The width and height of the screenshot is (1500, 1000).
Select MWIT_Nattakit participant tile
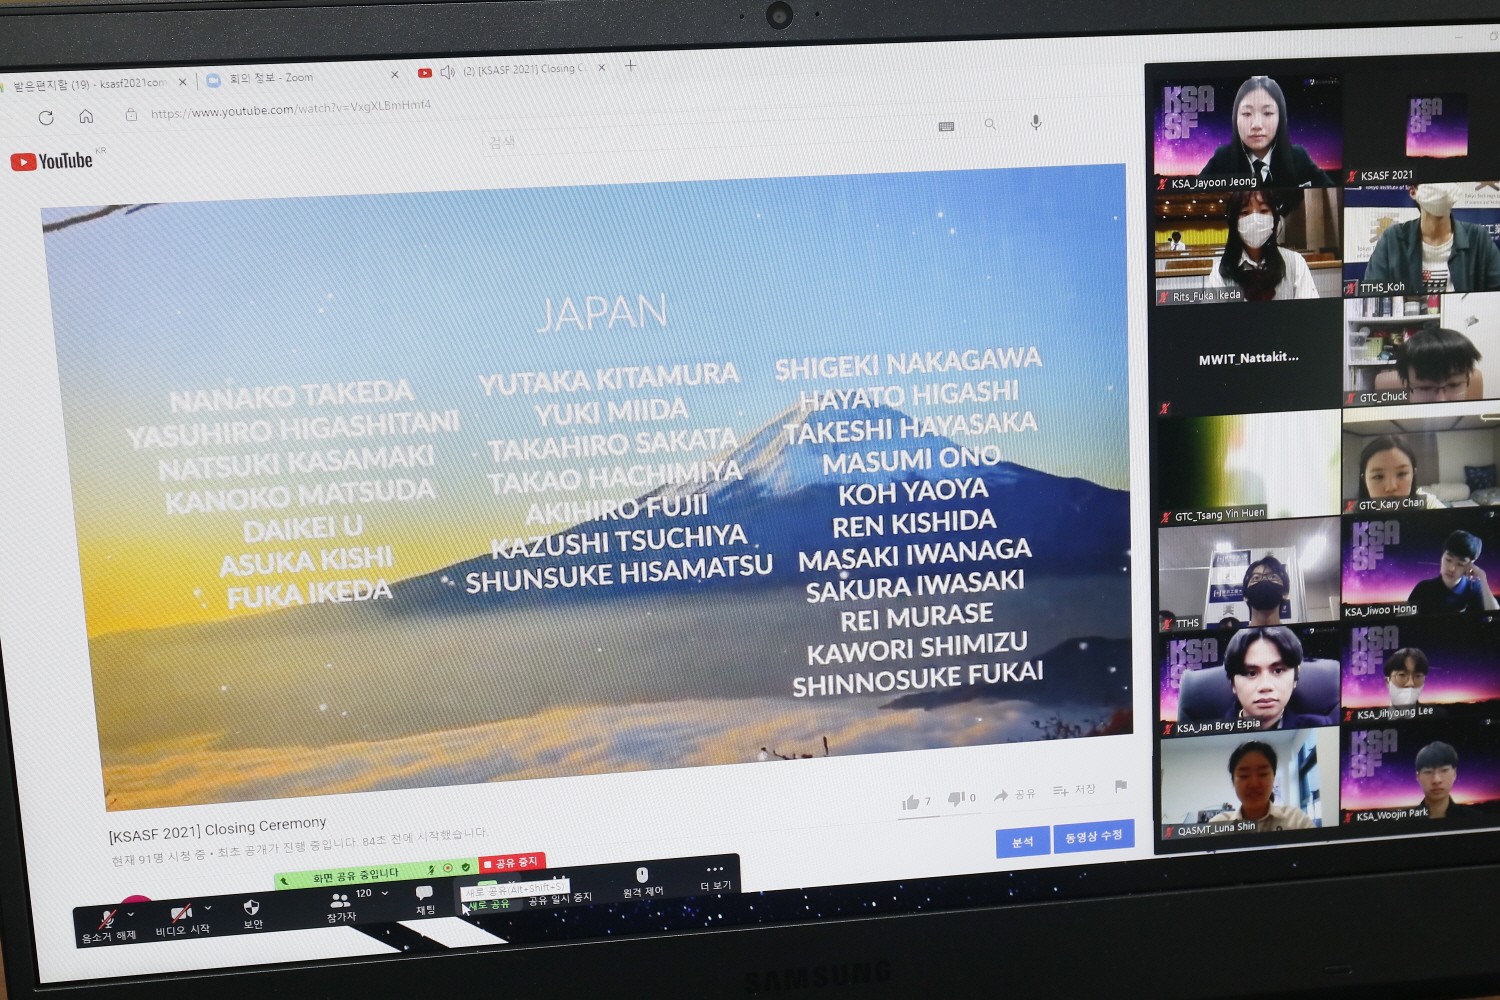[x=1248, y=358]
